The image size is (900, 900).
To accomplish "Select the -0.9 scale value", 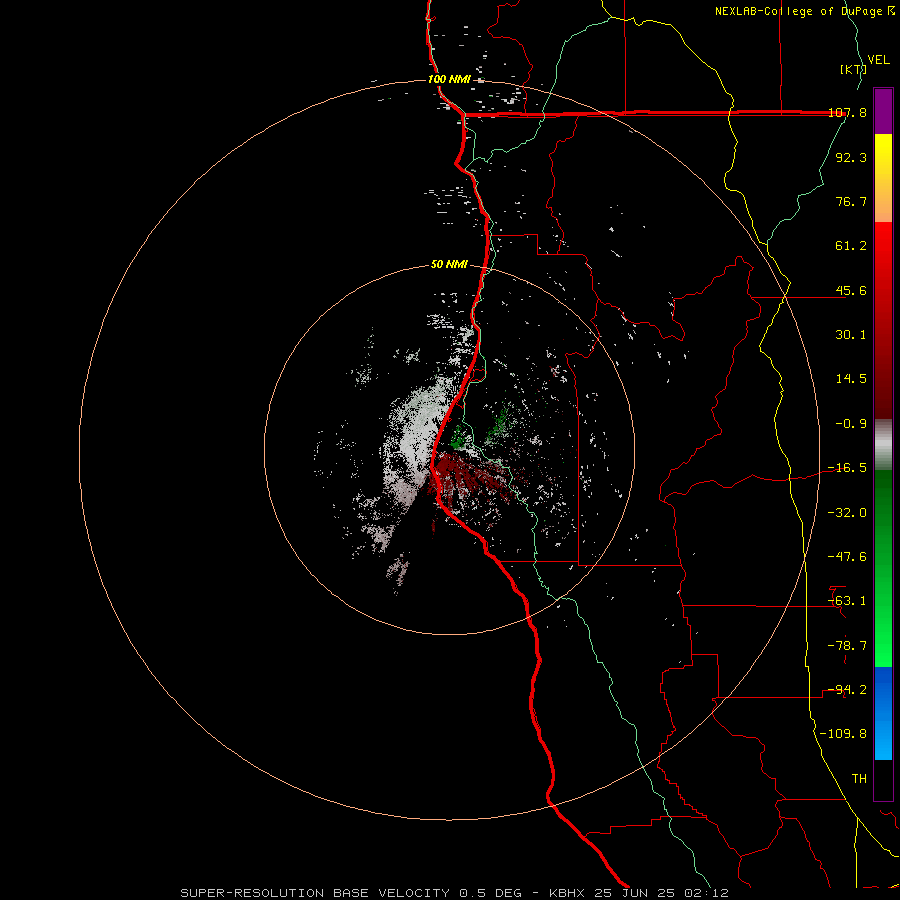I will point(851,424).
